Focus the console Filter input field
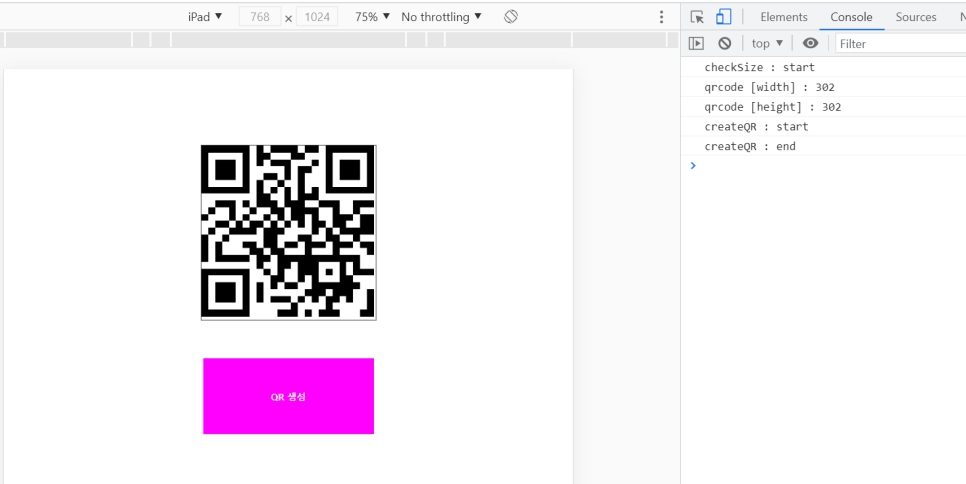Viewport: 966px width, 484px height. [901, 43]
